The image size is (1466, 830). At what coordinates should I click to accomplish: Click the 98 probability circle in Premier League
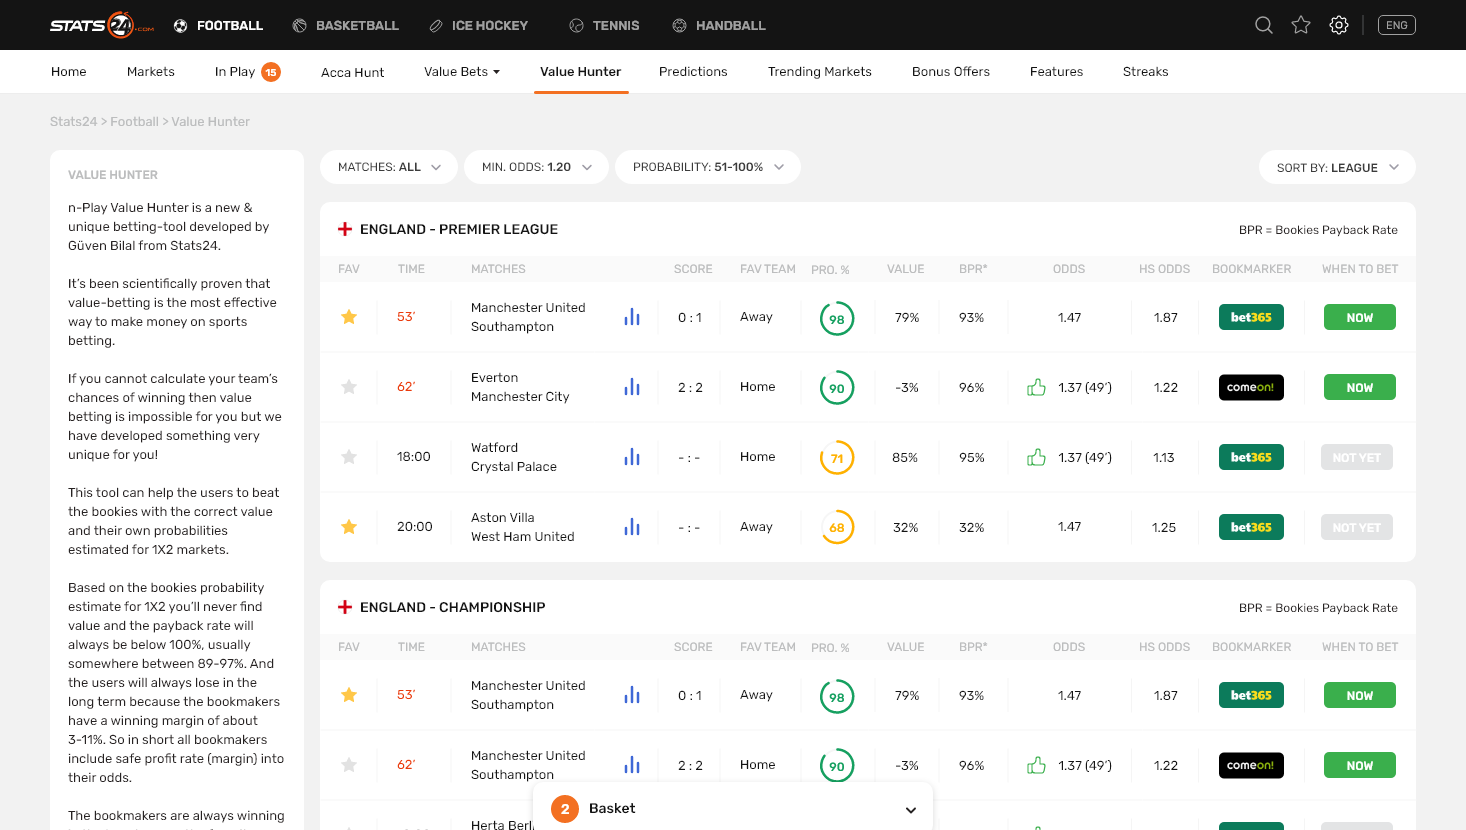pyautogui.click(x=837, y=319)
